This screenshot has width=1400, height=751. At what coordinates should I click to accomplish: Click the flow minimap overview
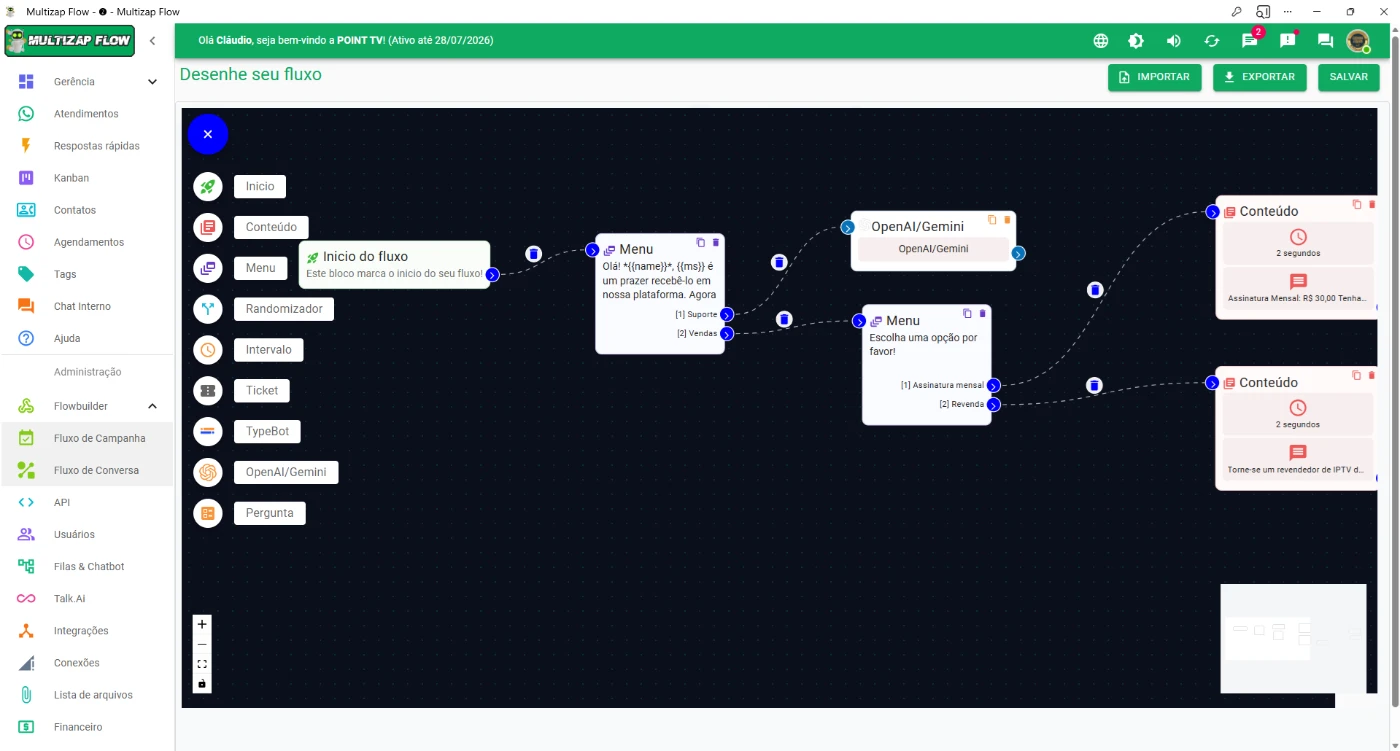click(x=1293, y=638)
